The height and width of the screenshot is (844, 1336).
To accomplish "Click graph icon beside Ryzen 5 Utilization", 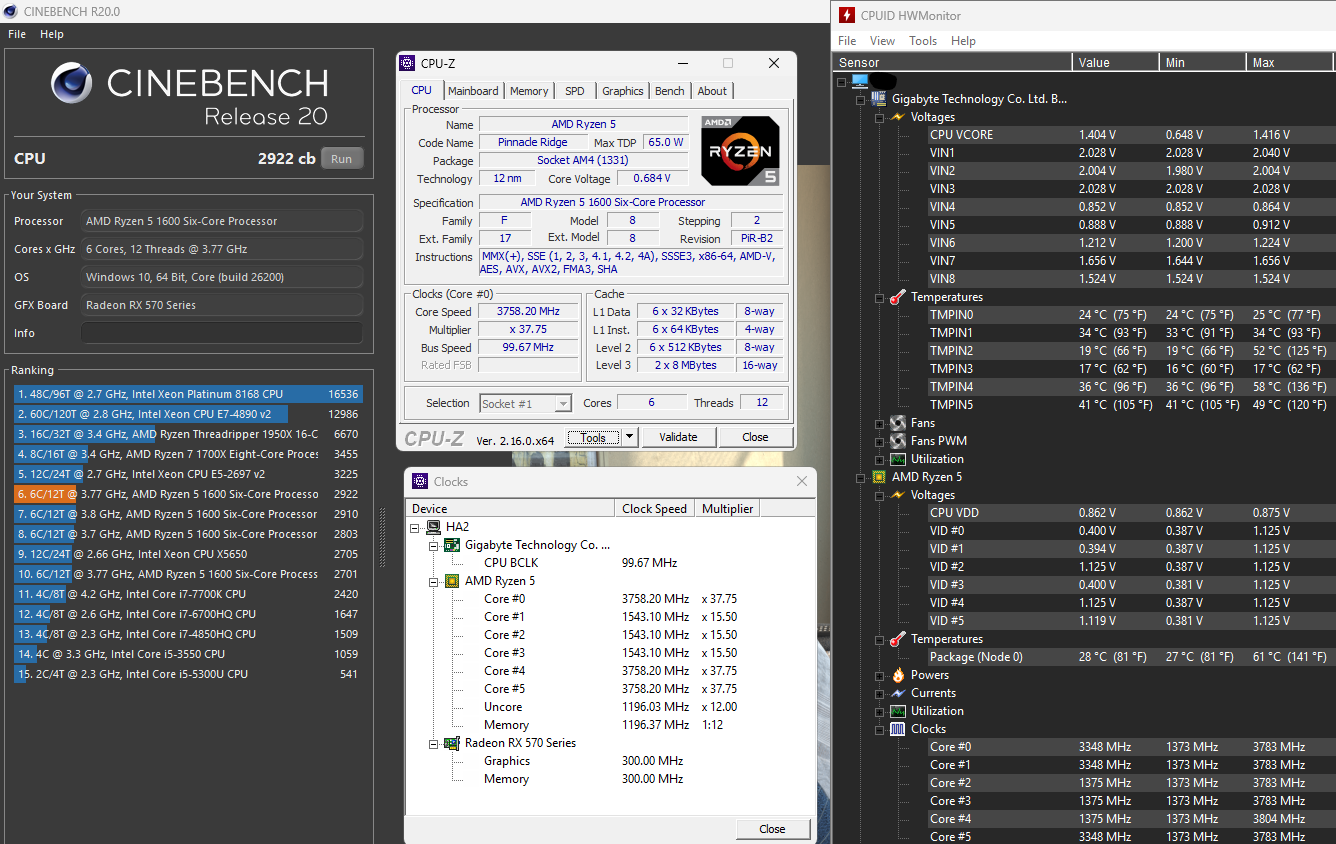I will (x=897, y=711).
